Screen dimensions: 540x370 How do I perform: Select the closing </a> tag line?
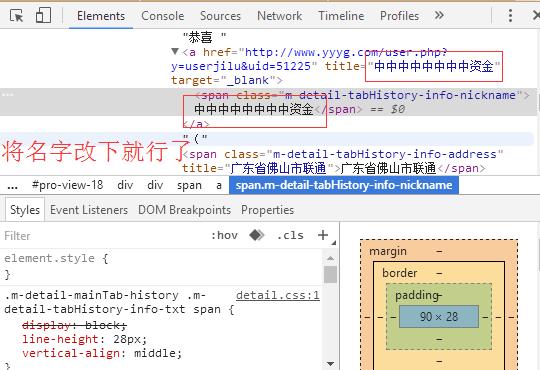tap(196, 123)
